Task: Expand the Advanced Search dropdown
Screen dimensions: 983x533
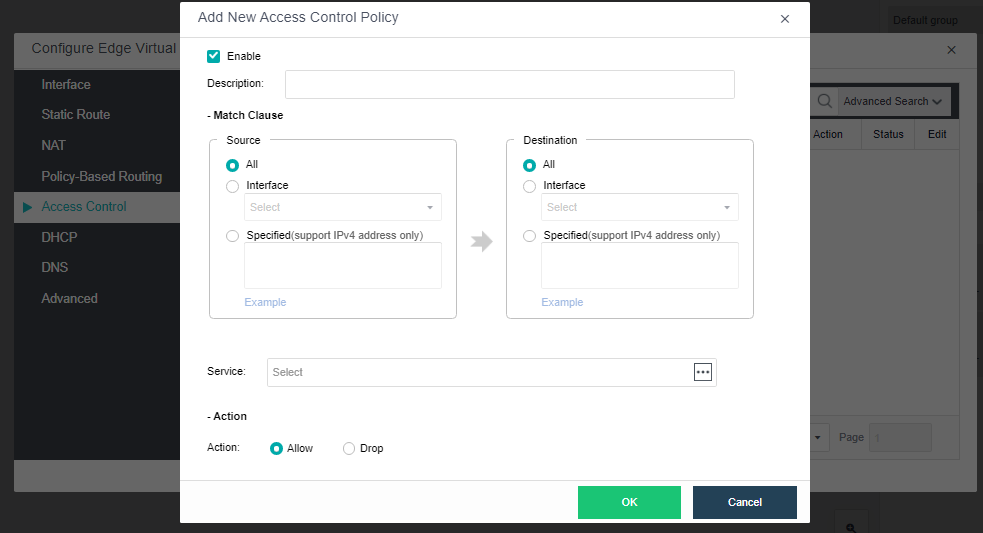Action: tap(892, 101)
